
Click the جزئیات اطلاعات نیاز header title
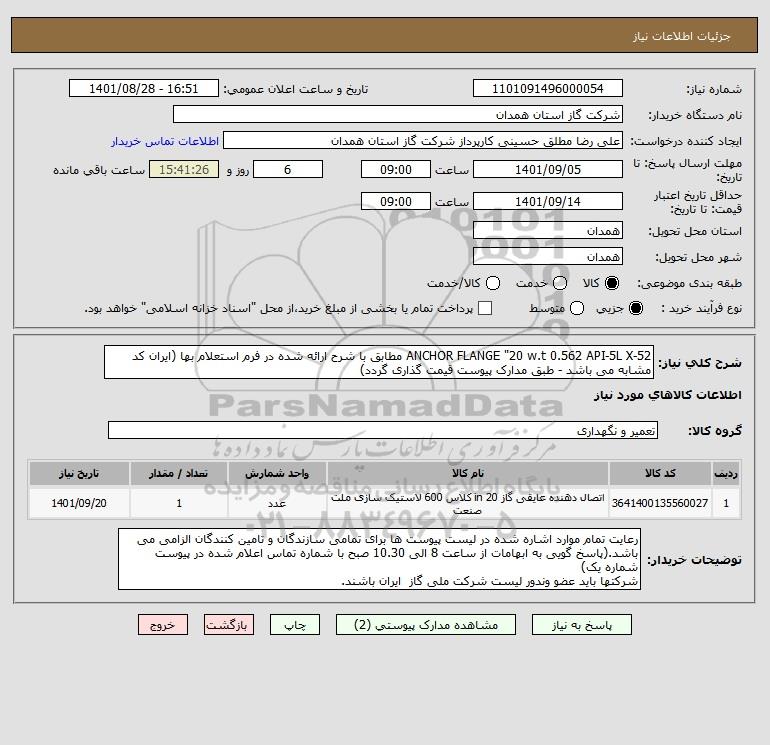click(x=682, y=36)
